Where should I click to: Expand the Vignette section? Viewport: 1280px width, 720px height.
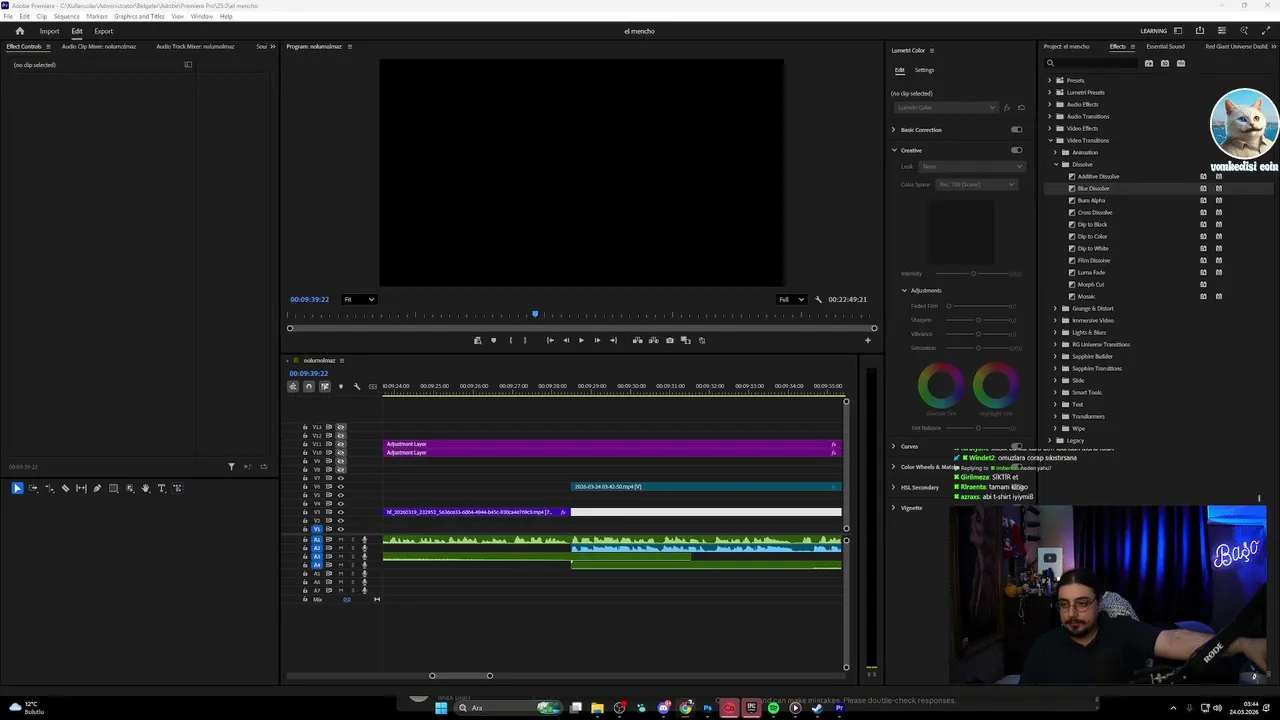(894, 507)
